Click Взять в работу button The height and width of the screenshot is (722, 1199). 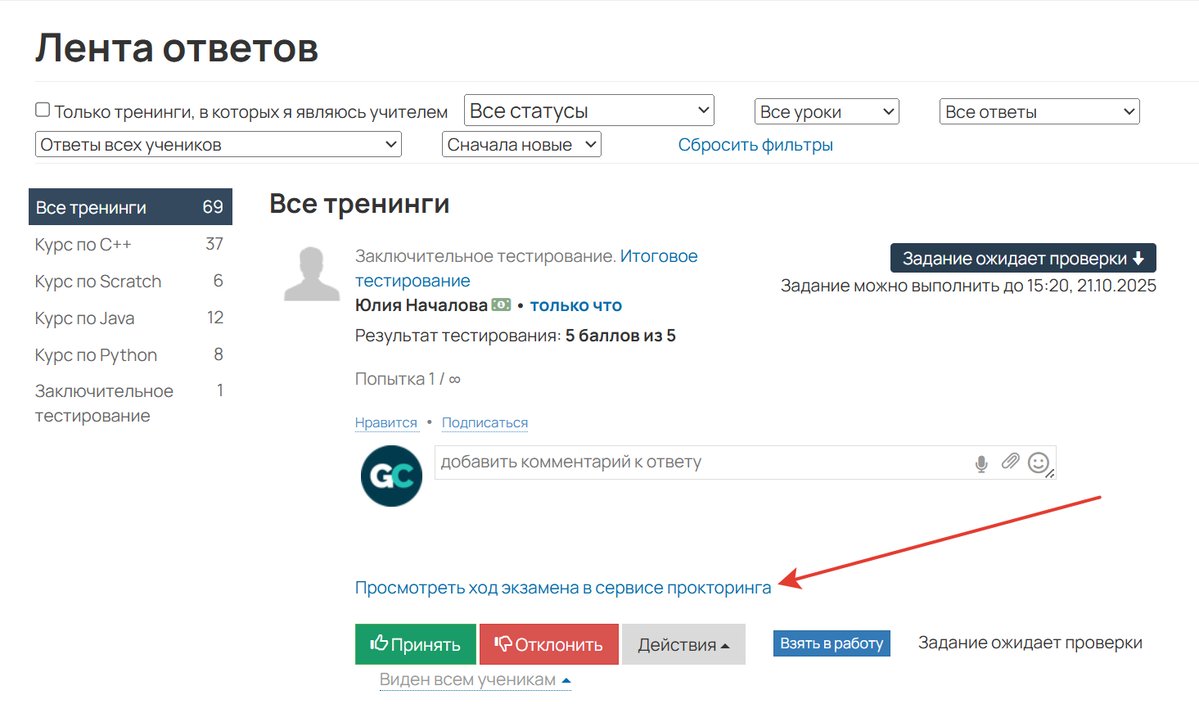831,643
